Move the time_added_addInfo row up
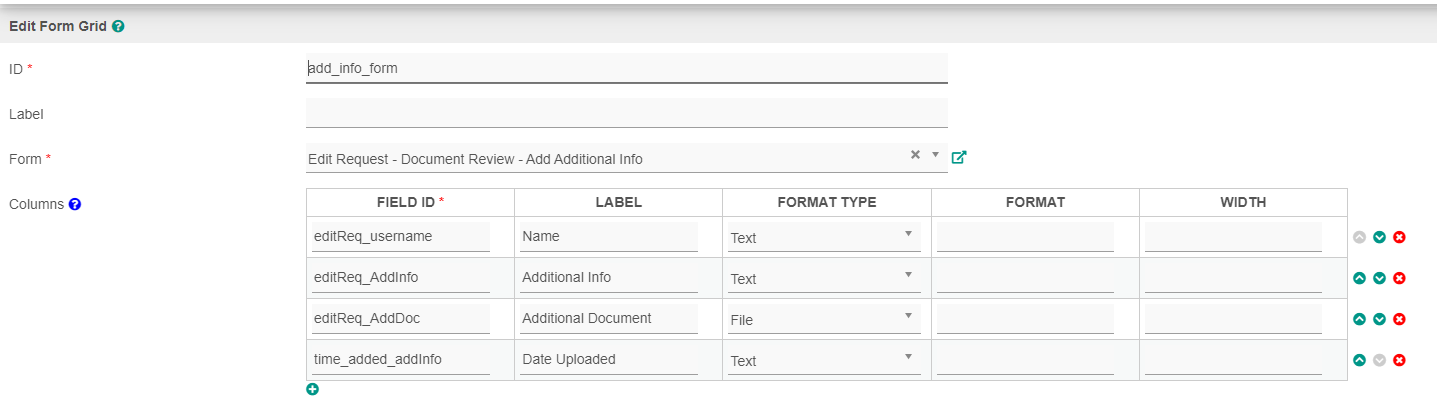The image size is (1437, 408). tap(1359, 360)
